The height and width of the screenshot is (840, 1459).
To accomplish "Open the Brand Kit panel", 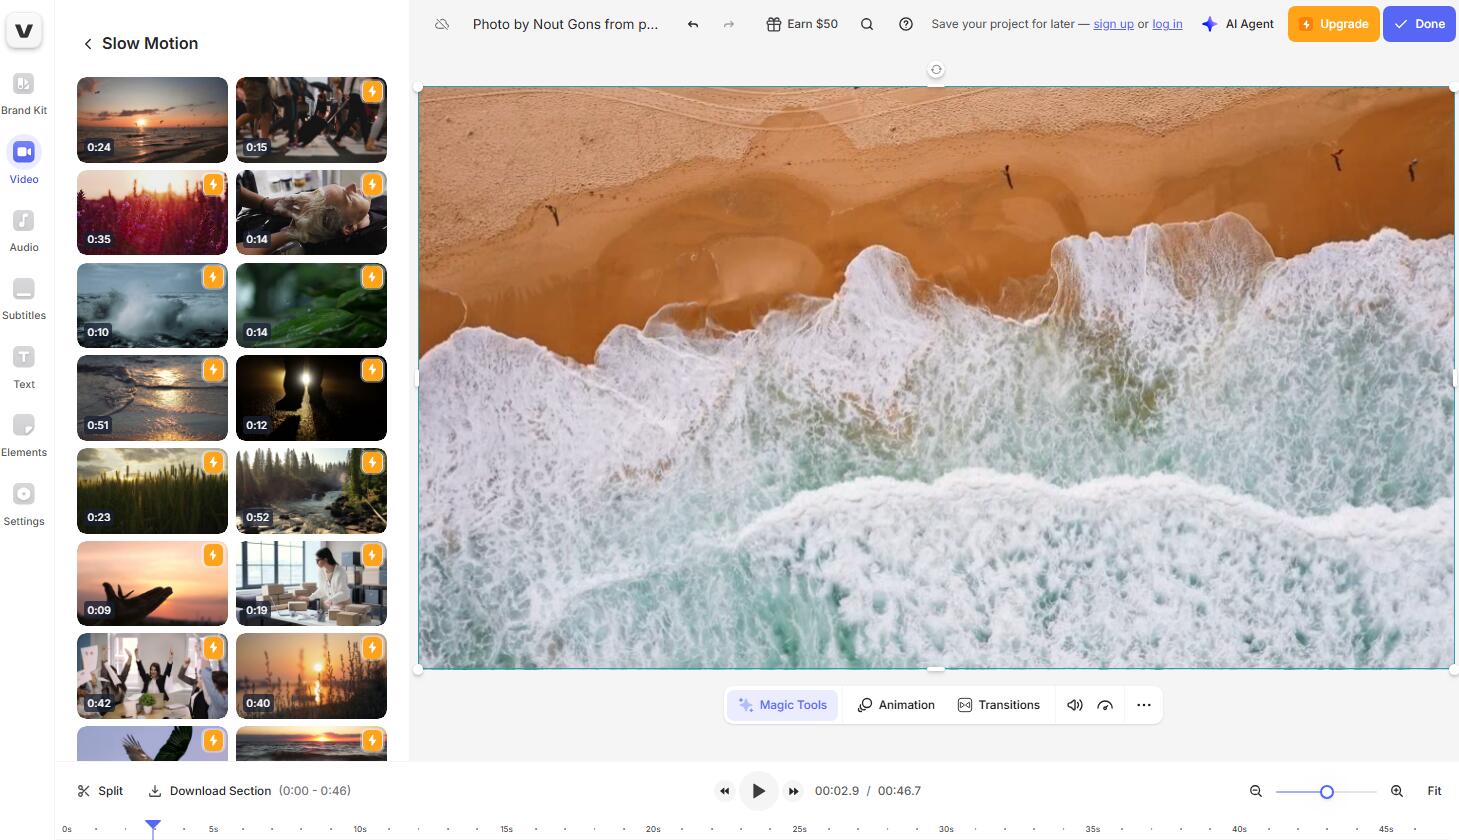I will pos(24,94).
